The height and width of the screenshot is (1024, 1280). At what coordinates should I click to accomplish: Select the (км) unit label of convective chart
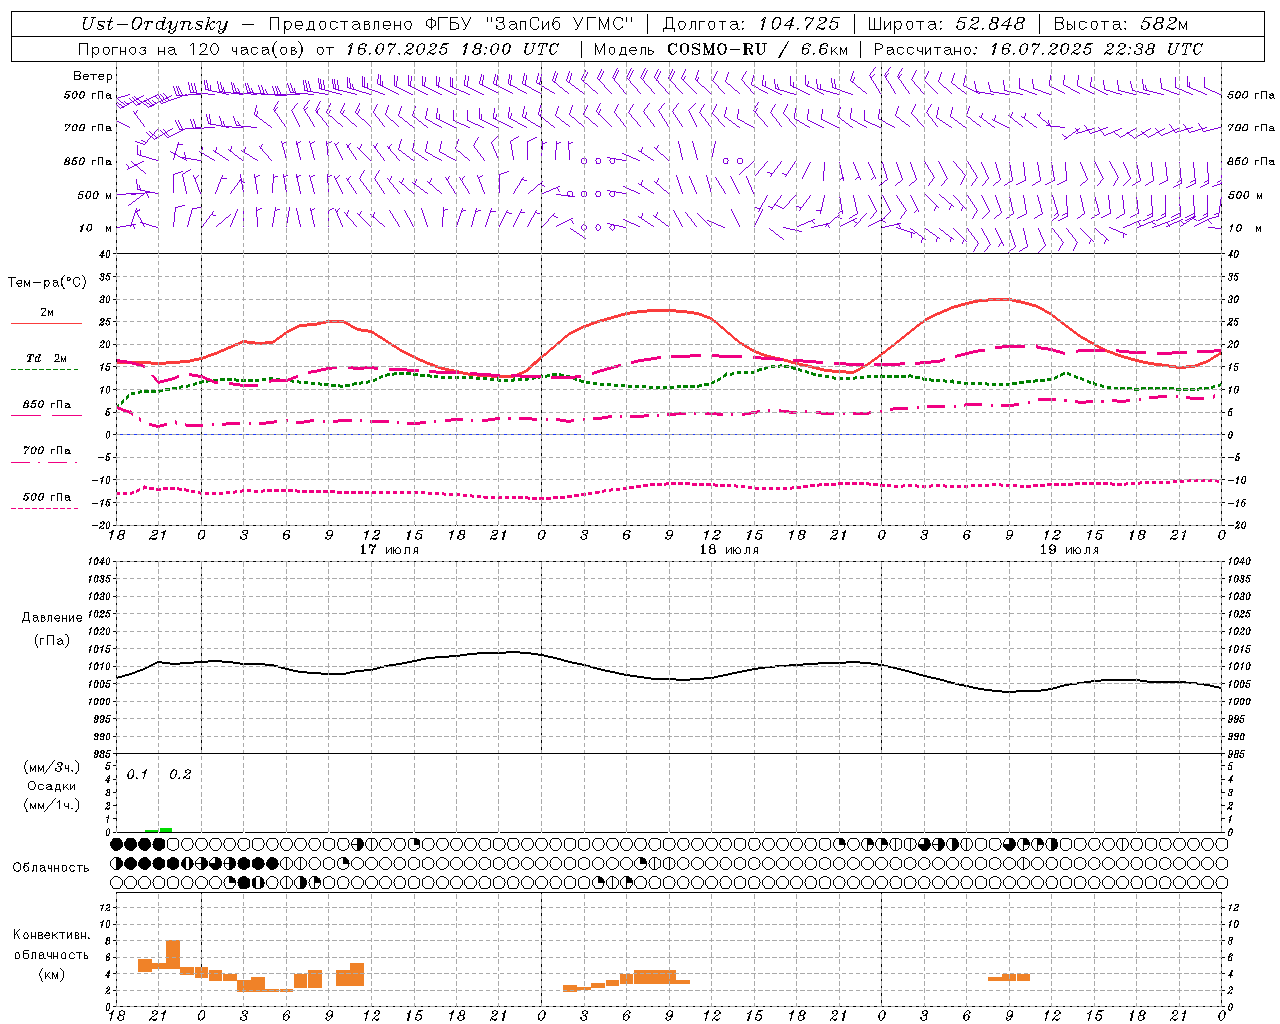52,974
